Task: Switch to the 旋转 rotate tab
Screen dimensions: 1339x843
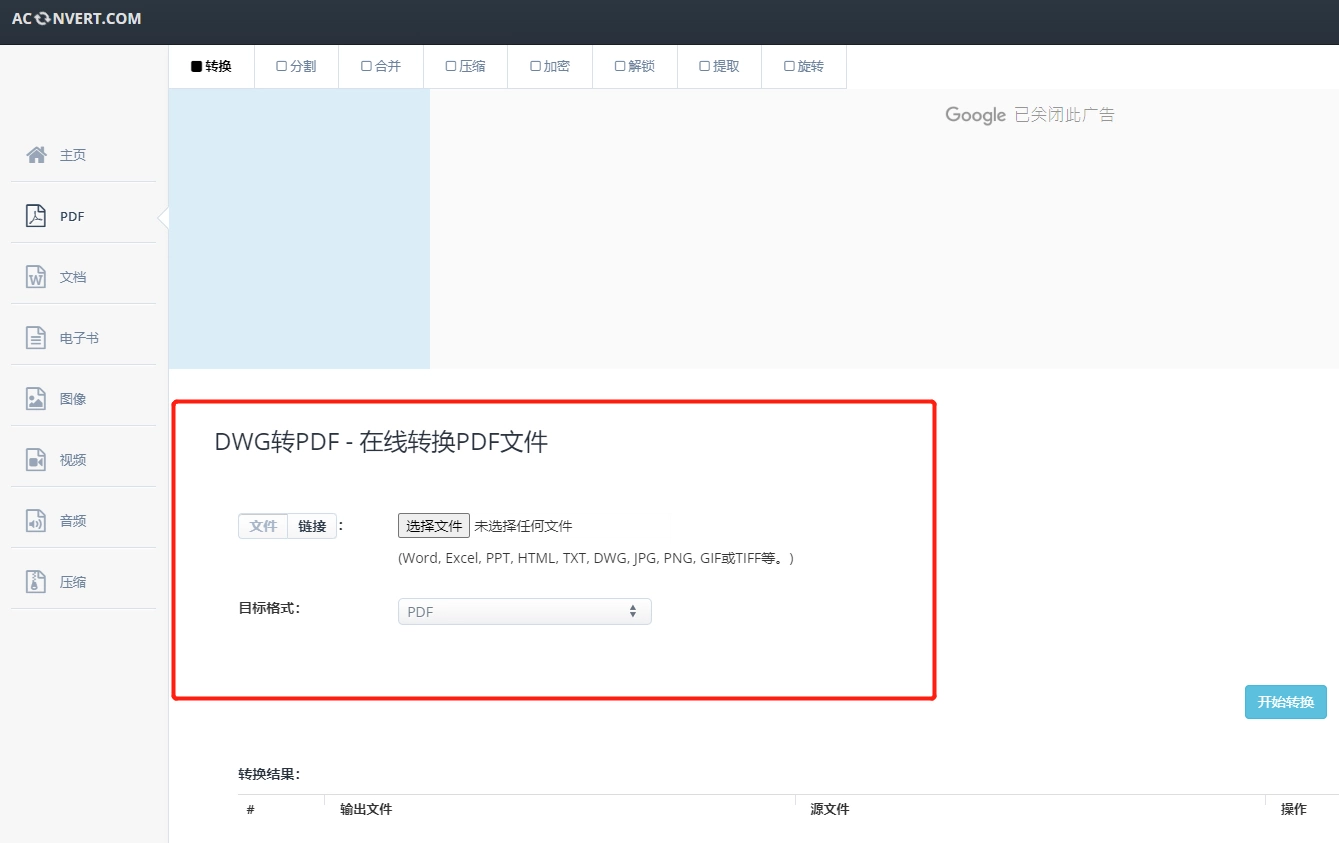Action: pyautogui.click(x=804, y=66)
